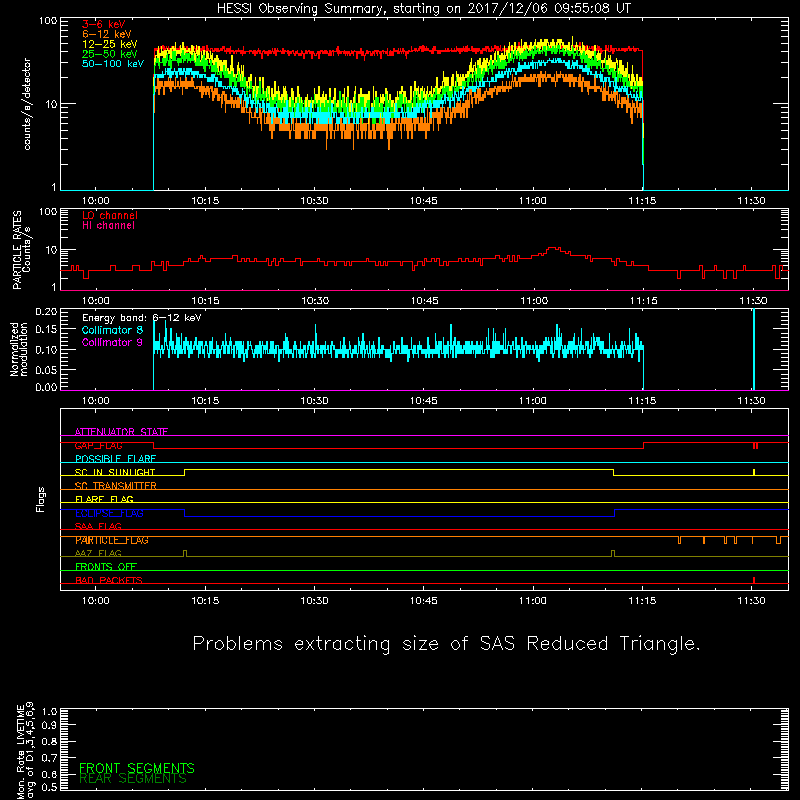Select the Collimator 9 legend entry
Viewport: 800px width, 800px height.
pyautogui.click(x=112, y=342)
